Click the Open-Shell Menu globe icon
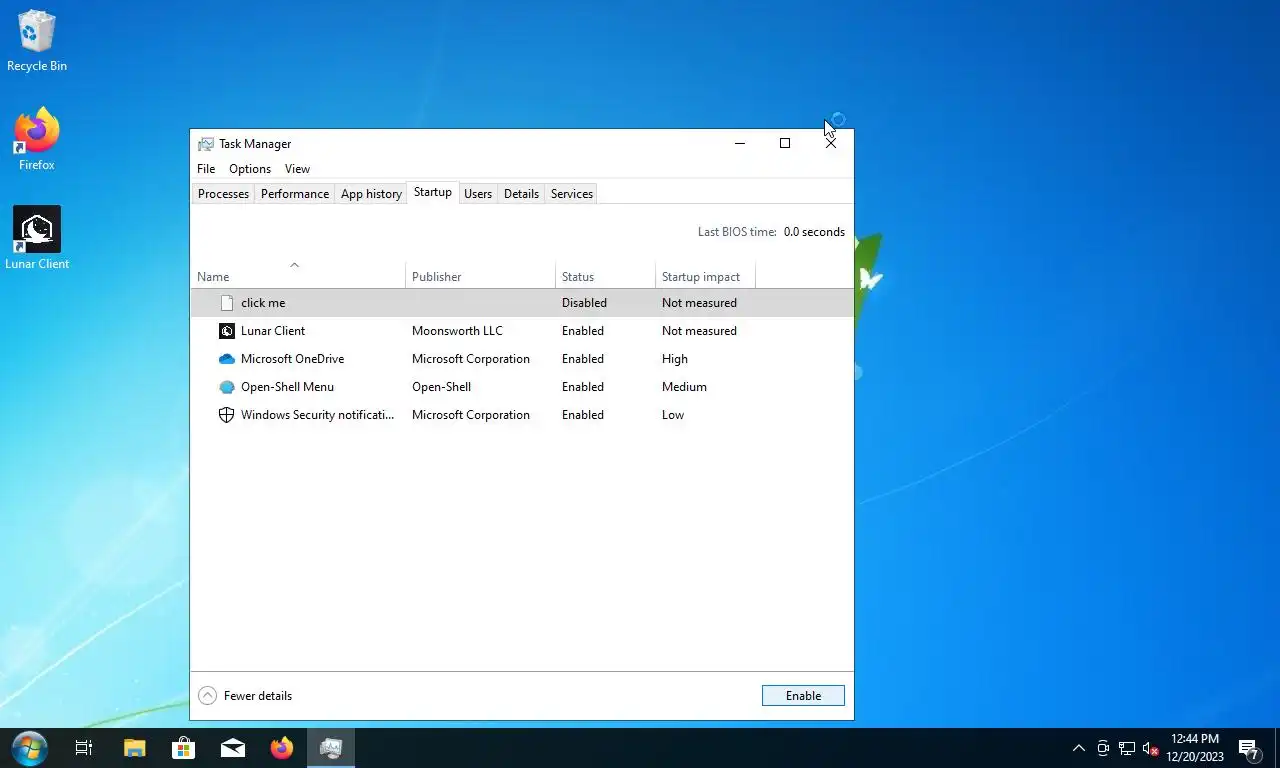Viewport: 1280px width, 768px height. pos(226,387)
